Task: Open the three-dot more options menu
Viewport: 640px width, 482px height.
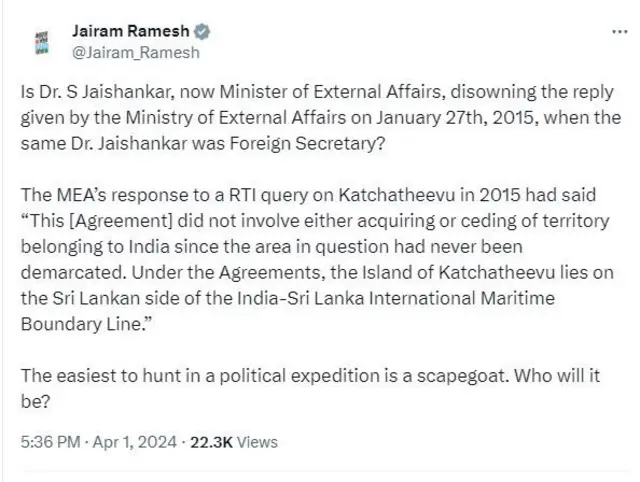Action: [x=620, y=32]
